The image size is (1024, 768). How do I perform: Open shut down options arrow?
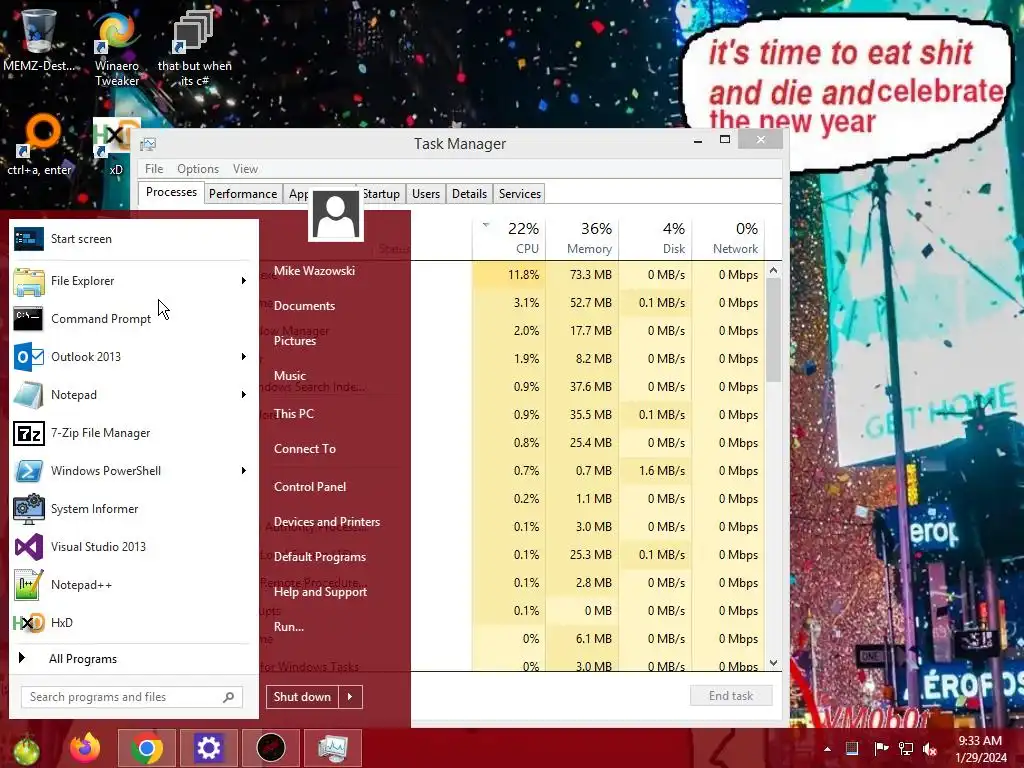[351, 697]
